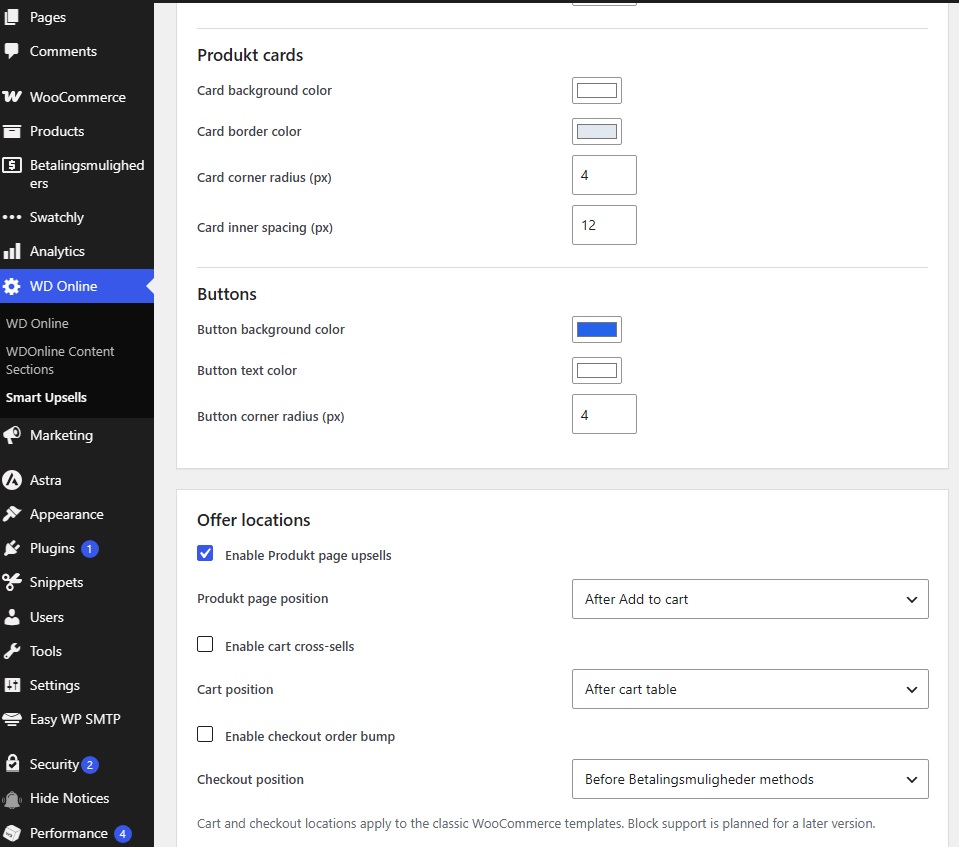959x847 pixels.
Task: Click the Marketing megaphone icon
Action: point(12,435)
